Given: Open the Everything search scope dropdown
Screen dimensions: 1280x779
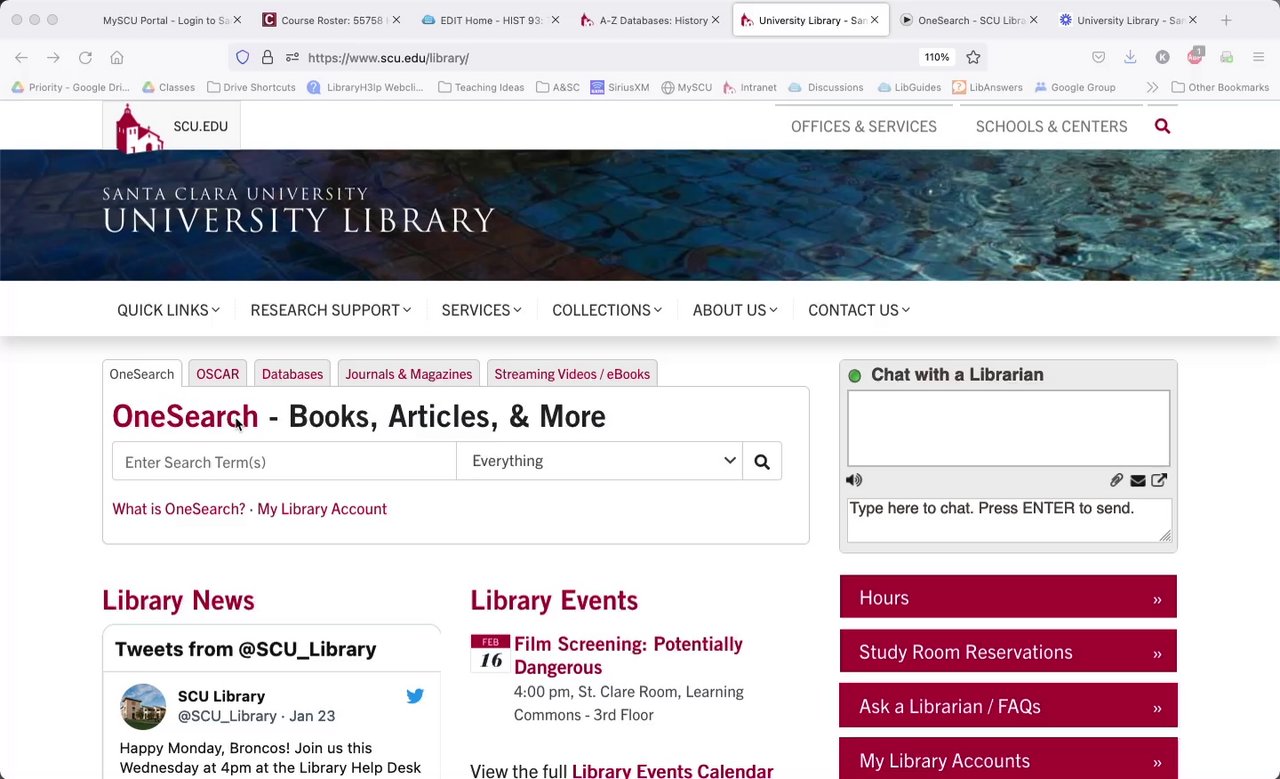Looking at the screenshot, I should (599, 461).
